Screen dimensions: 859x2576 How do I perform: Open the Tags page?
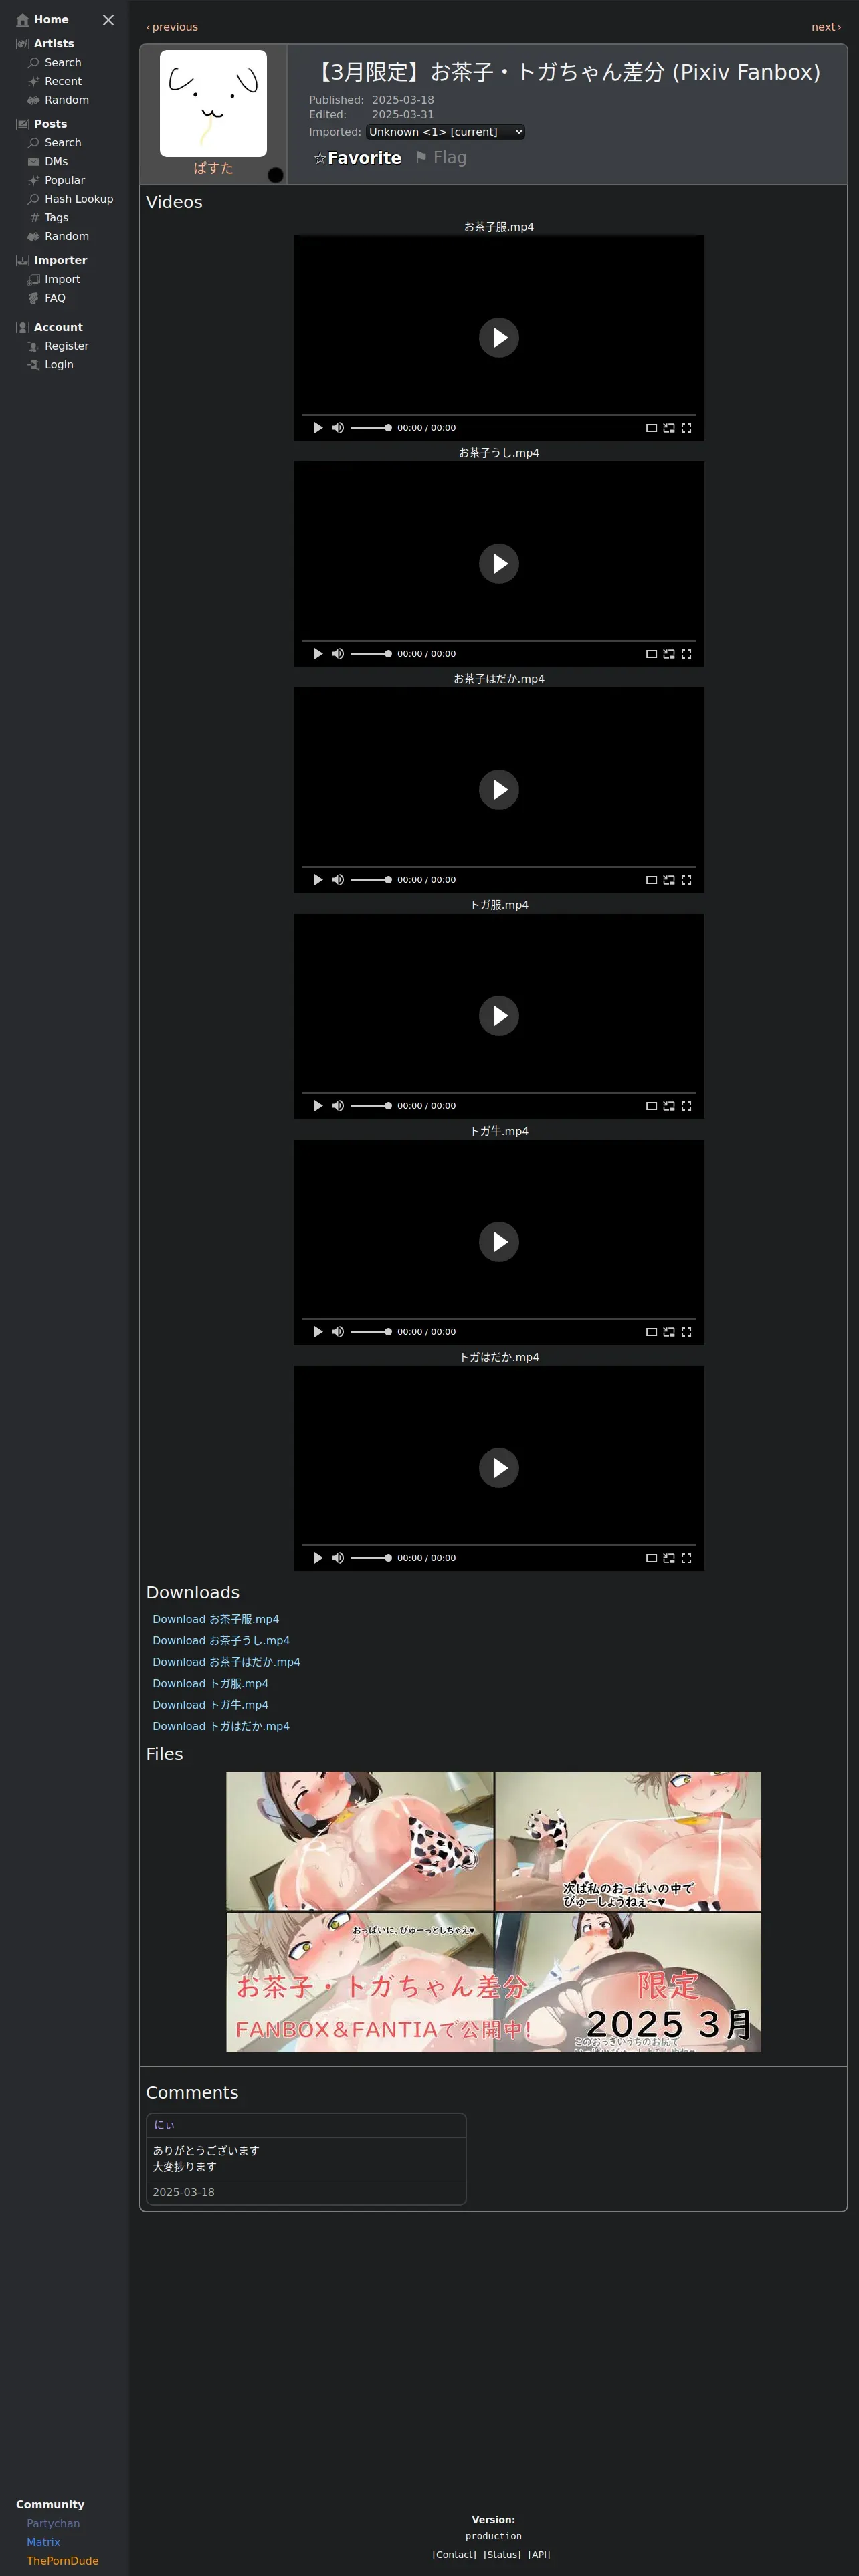pyautogui.click(x=48, y=217)
